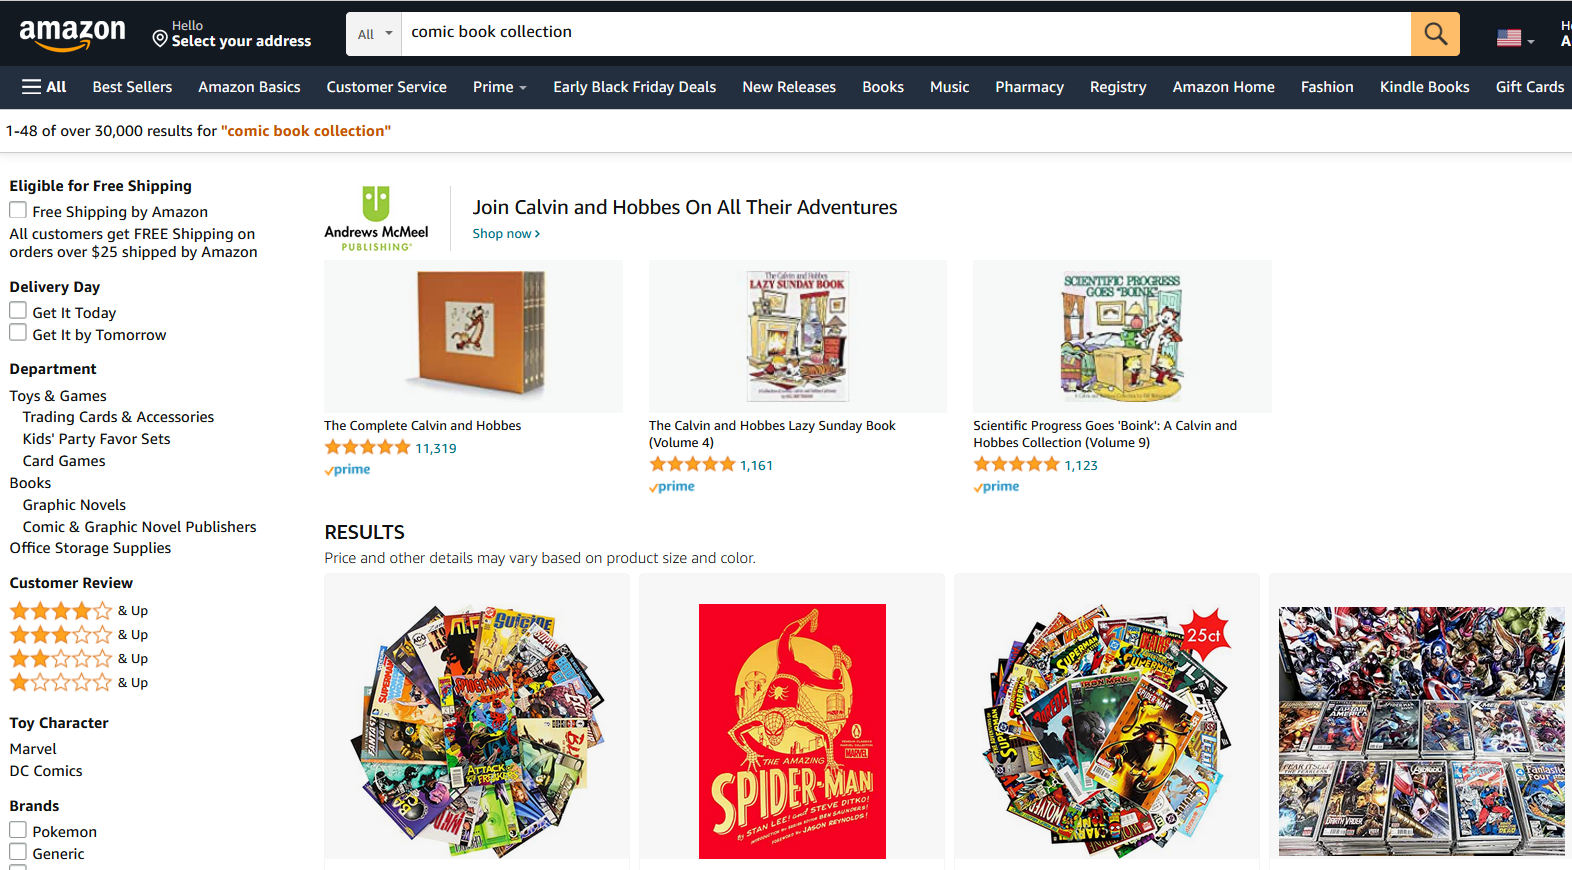Open the All search category dropdown
This screenshot has height=870, width=1572.
[x=374, y=34]
